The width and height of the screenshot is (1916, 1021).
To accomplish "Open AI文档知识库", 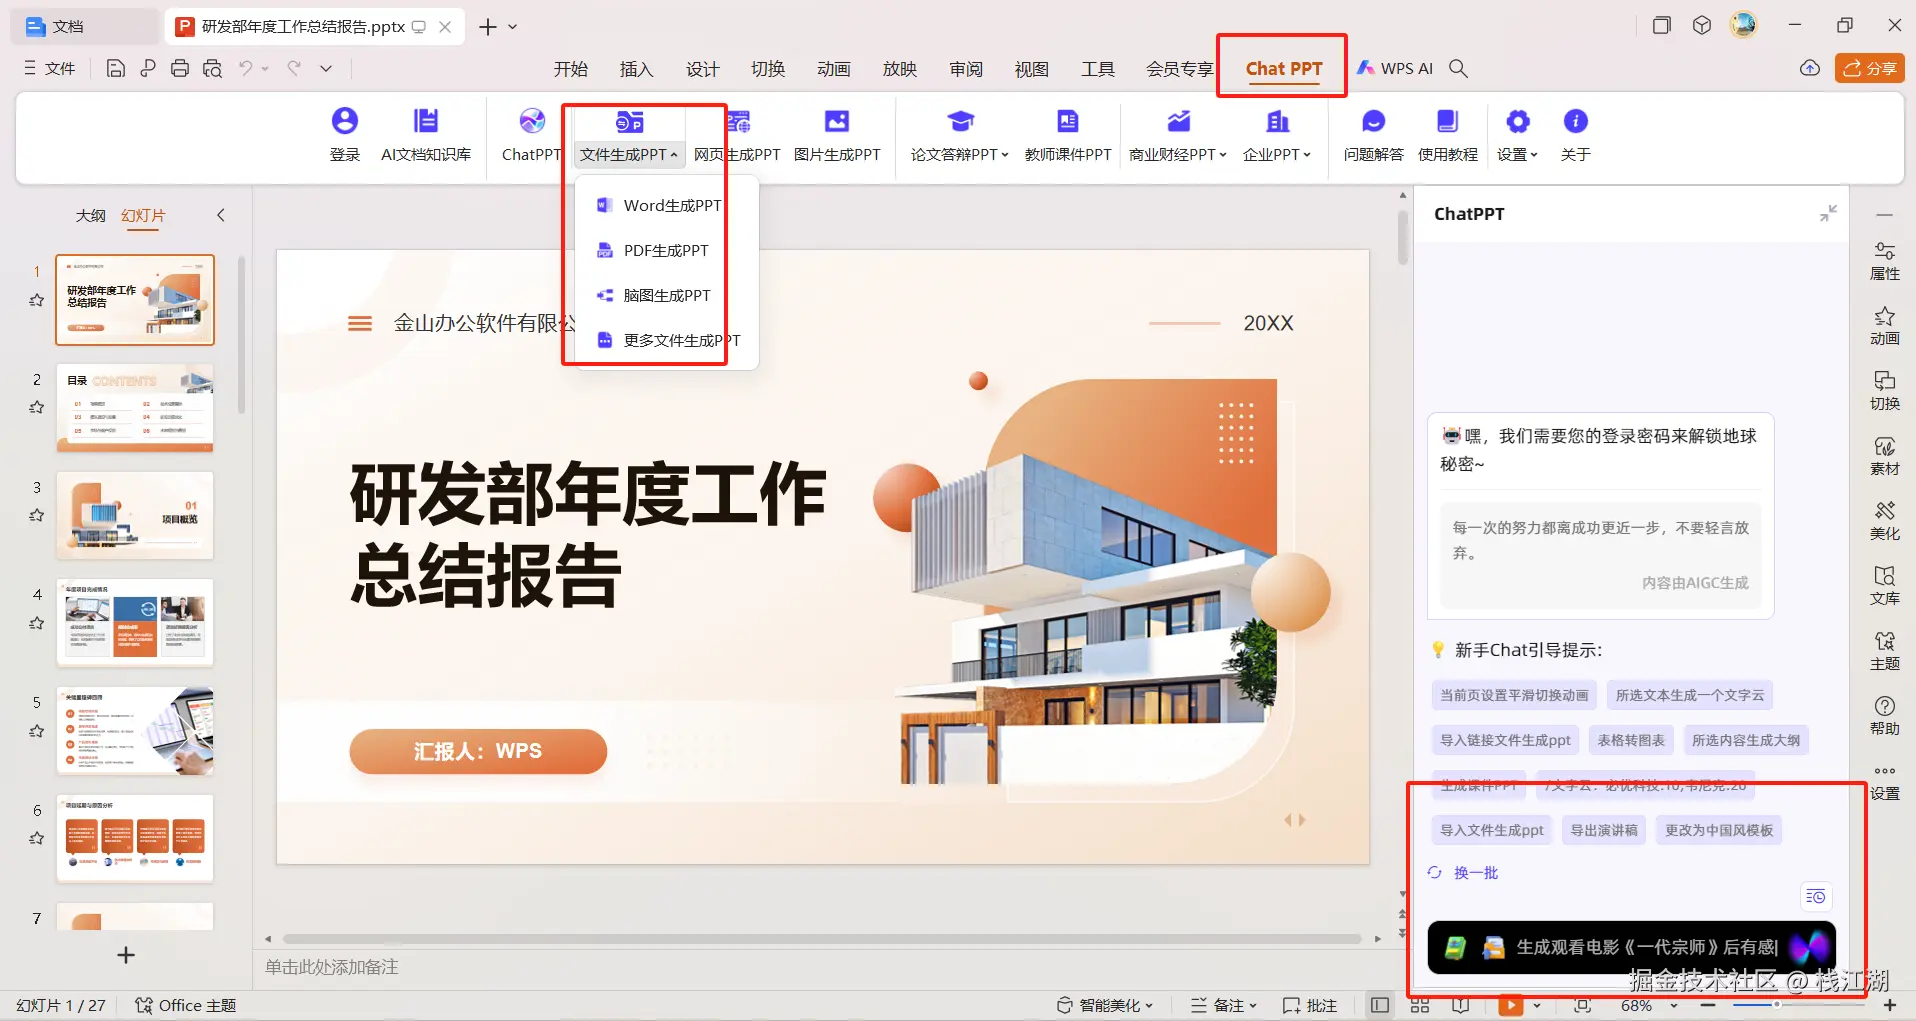I will pyautogui.click(x=426, y=134).
